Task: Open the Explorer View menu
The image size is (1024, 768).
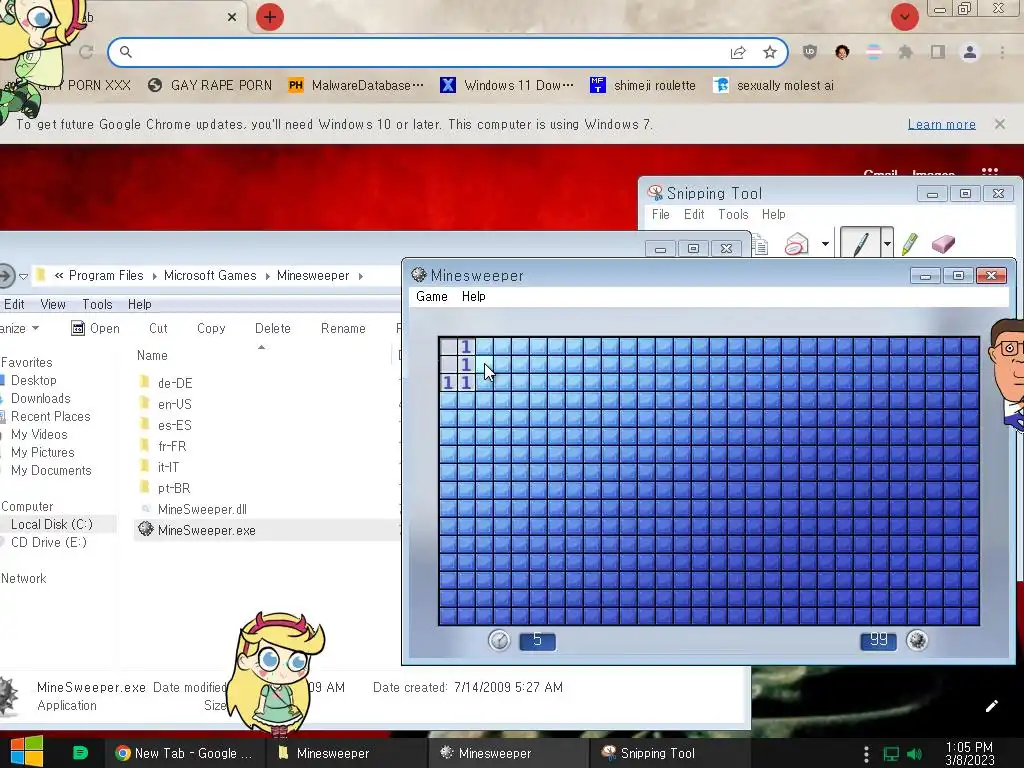Action: coord(53,304)
